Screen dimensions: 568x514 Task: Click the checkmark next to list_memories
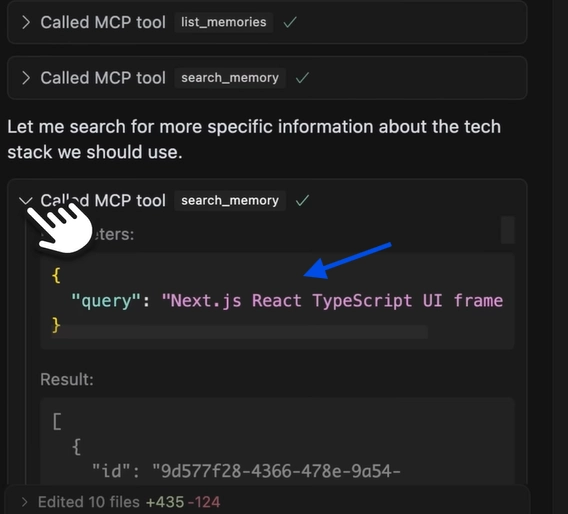pos(290,22)
